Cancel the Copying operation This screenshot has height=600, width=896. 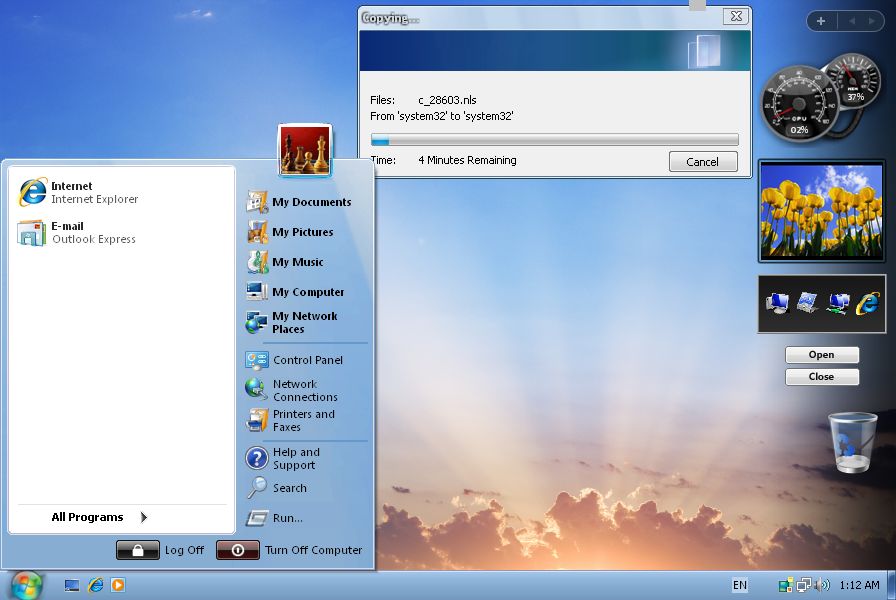(703, 162)
